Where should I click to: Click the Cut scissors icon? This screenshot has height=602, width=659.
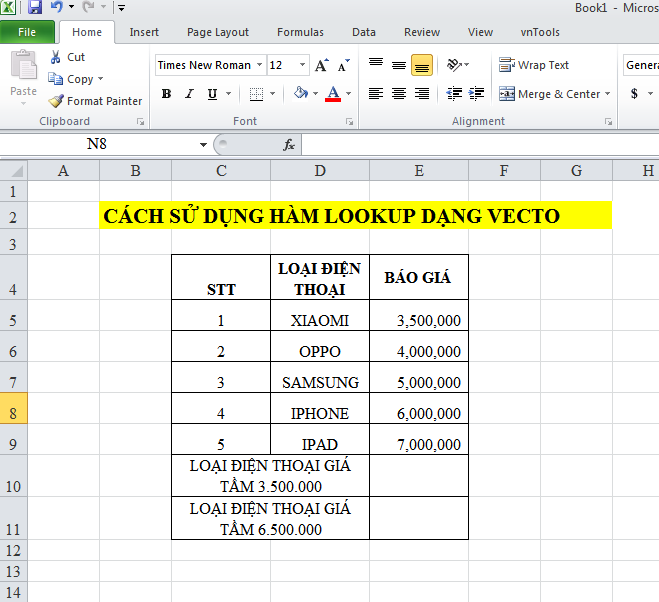click(55, 57)
